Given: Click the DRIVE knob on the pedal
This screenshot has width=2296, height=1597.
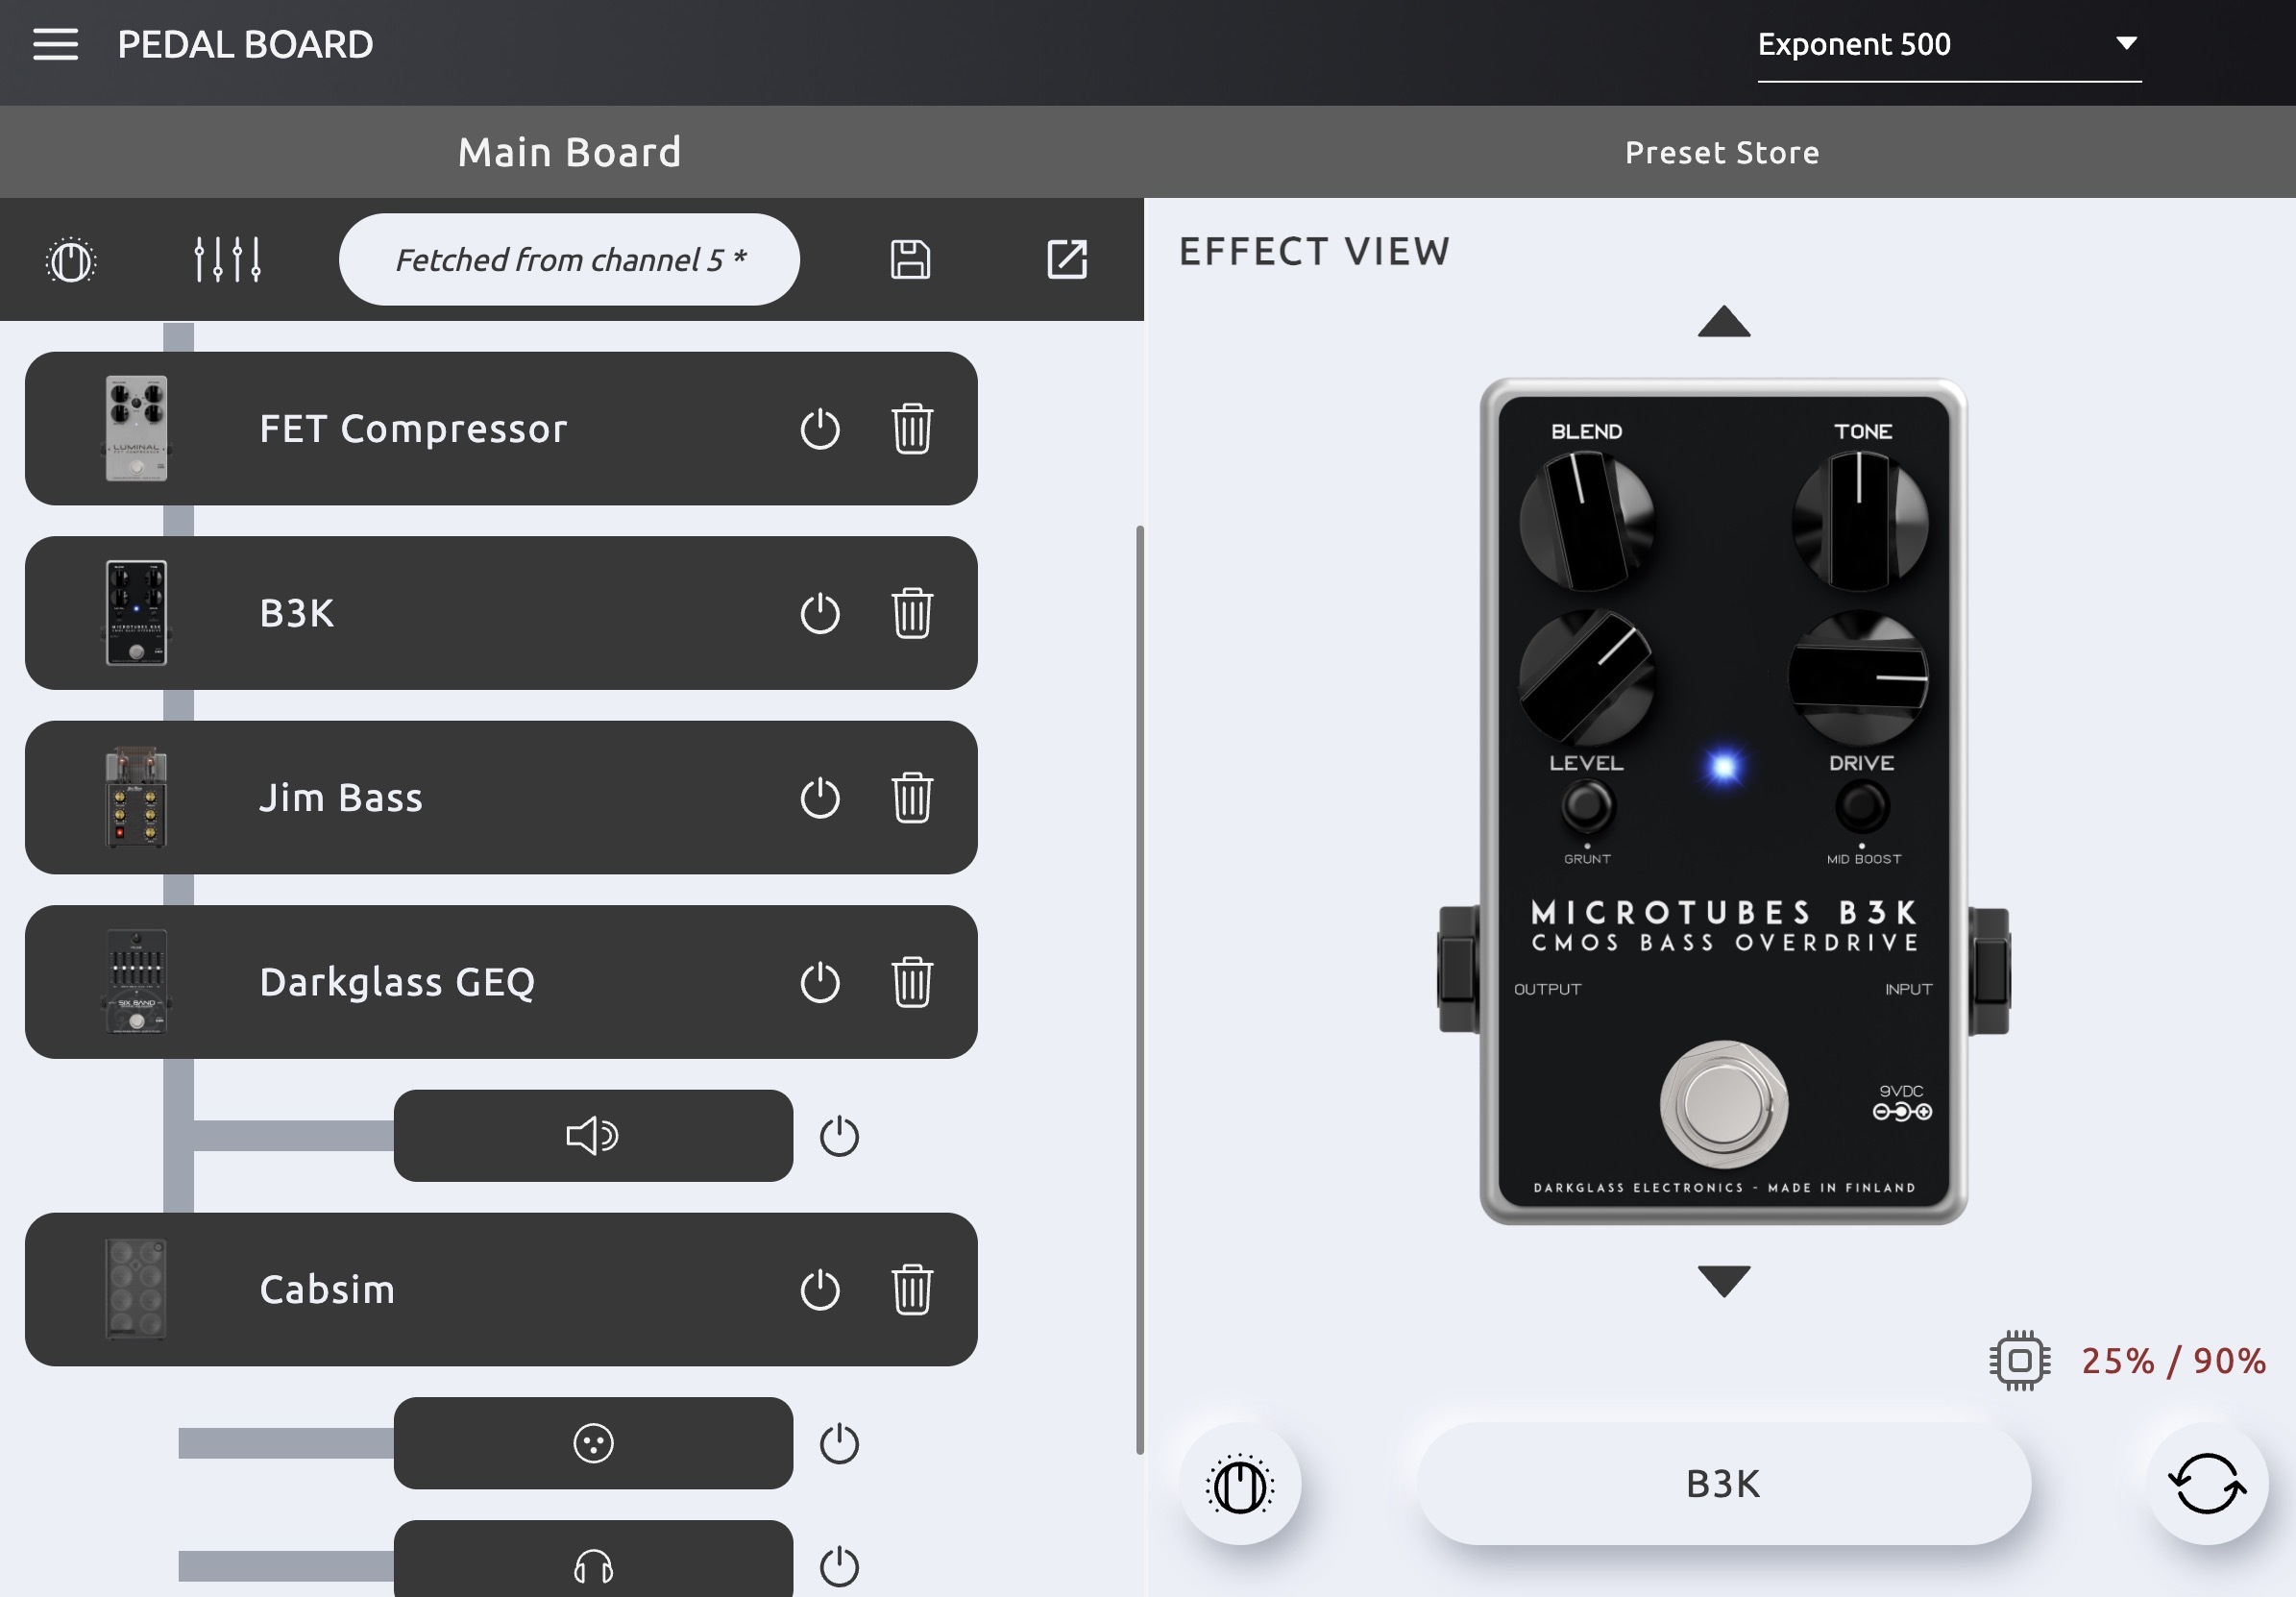Looking at the screenshot, I should (1858, 678).
